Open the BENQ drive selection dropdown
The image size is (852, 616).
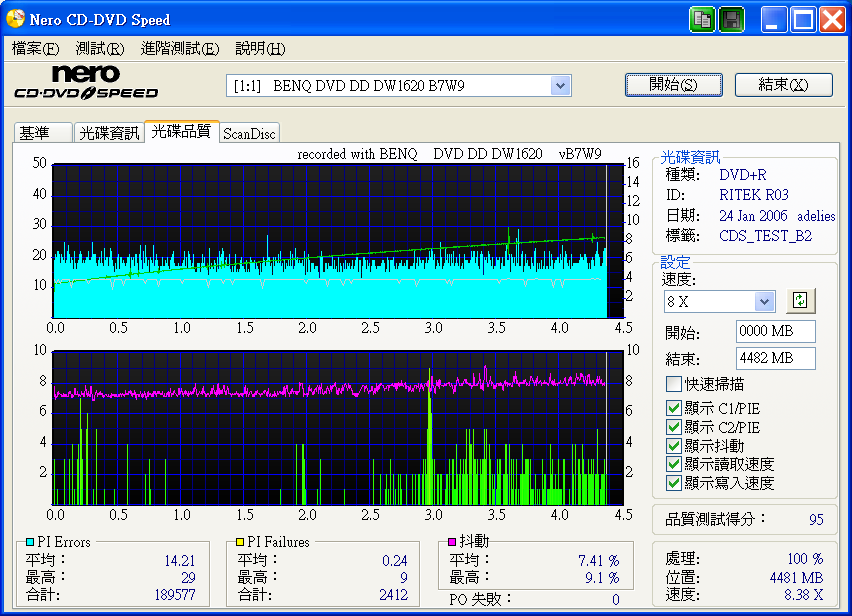560,86
